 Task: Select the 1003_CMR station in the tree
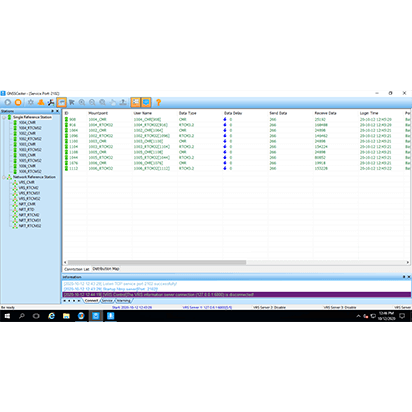click(27, 144)
